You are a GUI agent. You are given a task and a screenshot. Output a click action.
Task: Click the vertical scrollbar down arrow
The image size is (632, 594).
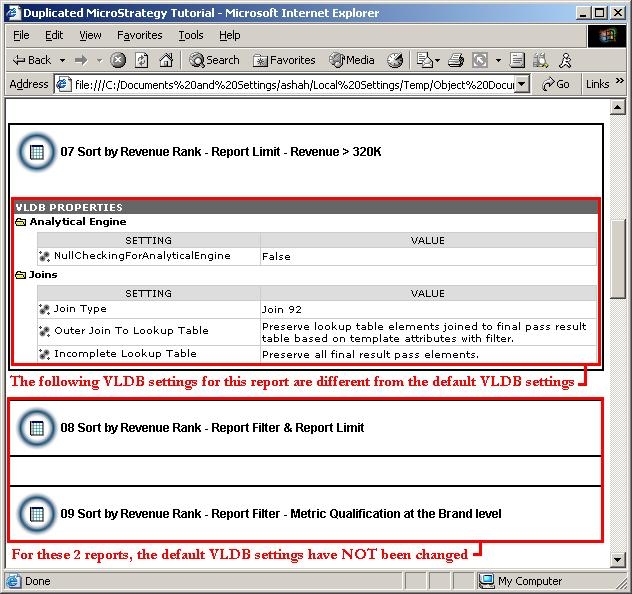(x=617, y=559)
